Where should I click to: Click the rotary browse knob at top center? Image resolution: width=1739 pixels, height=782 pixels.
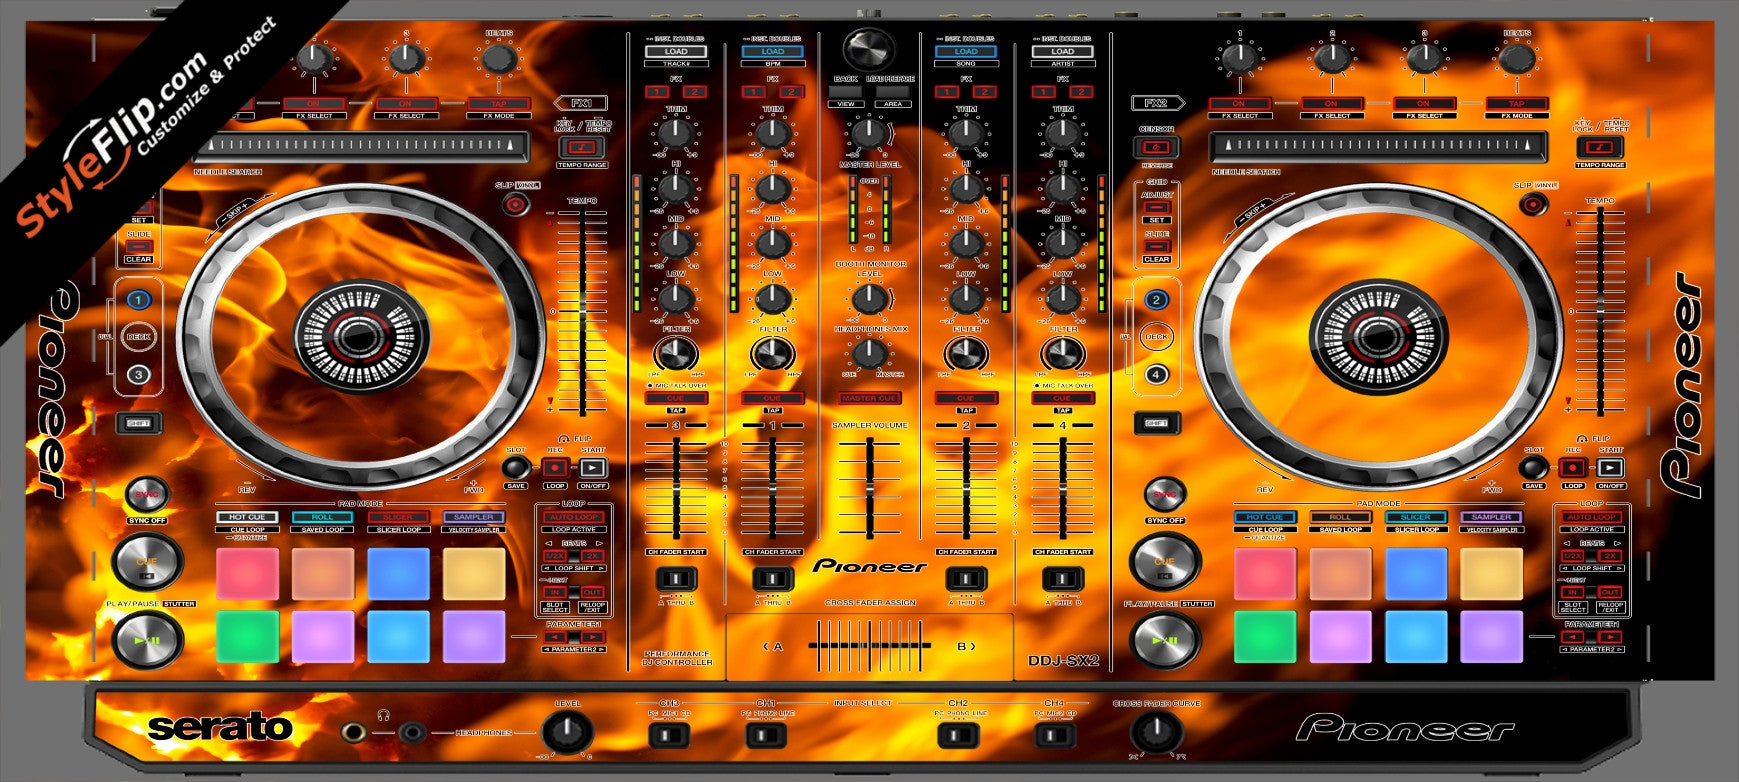[x=869, y=49]
